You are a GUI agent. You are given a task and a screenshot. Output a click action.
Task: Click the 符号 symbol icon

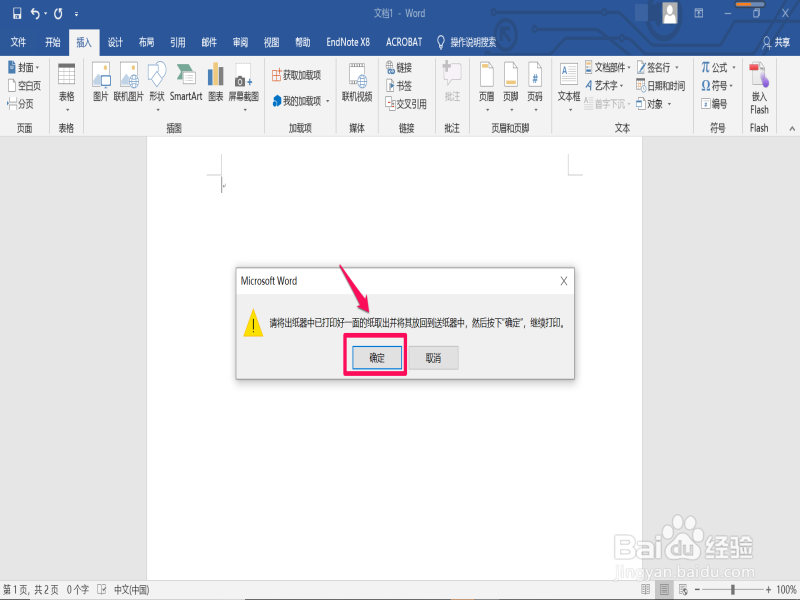(x=717, y=86)
